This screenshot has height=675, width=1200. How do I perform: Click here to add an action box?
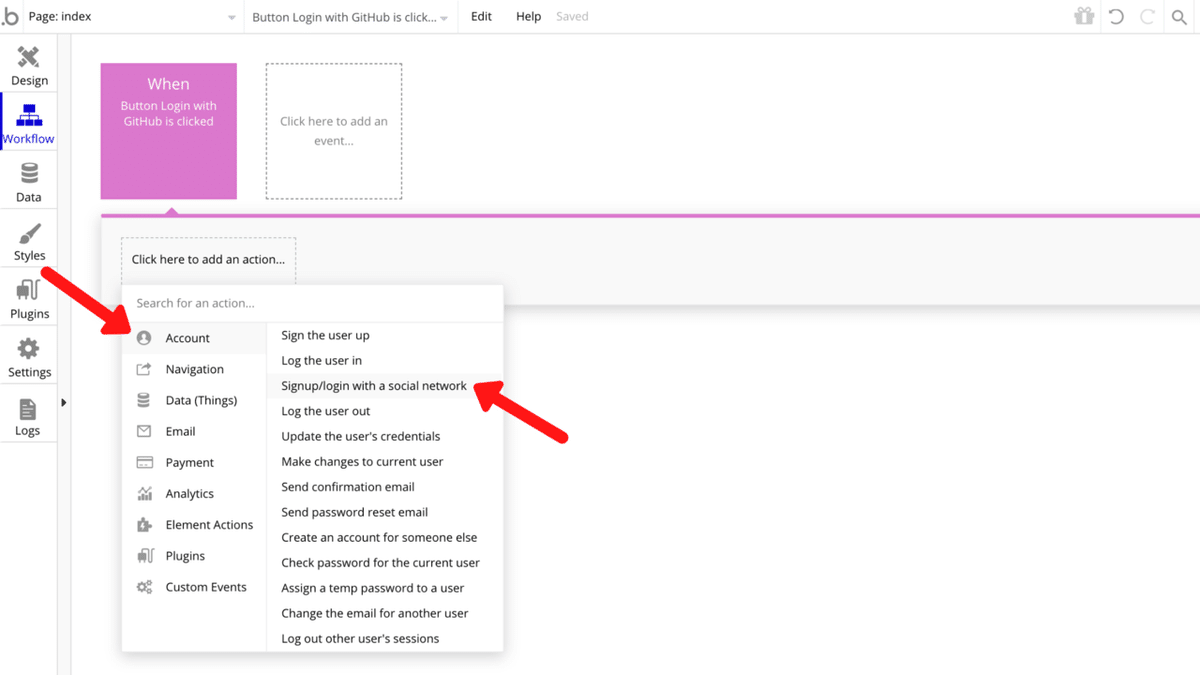pyautogui.click(x=208, y=259)
